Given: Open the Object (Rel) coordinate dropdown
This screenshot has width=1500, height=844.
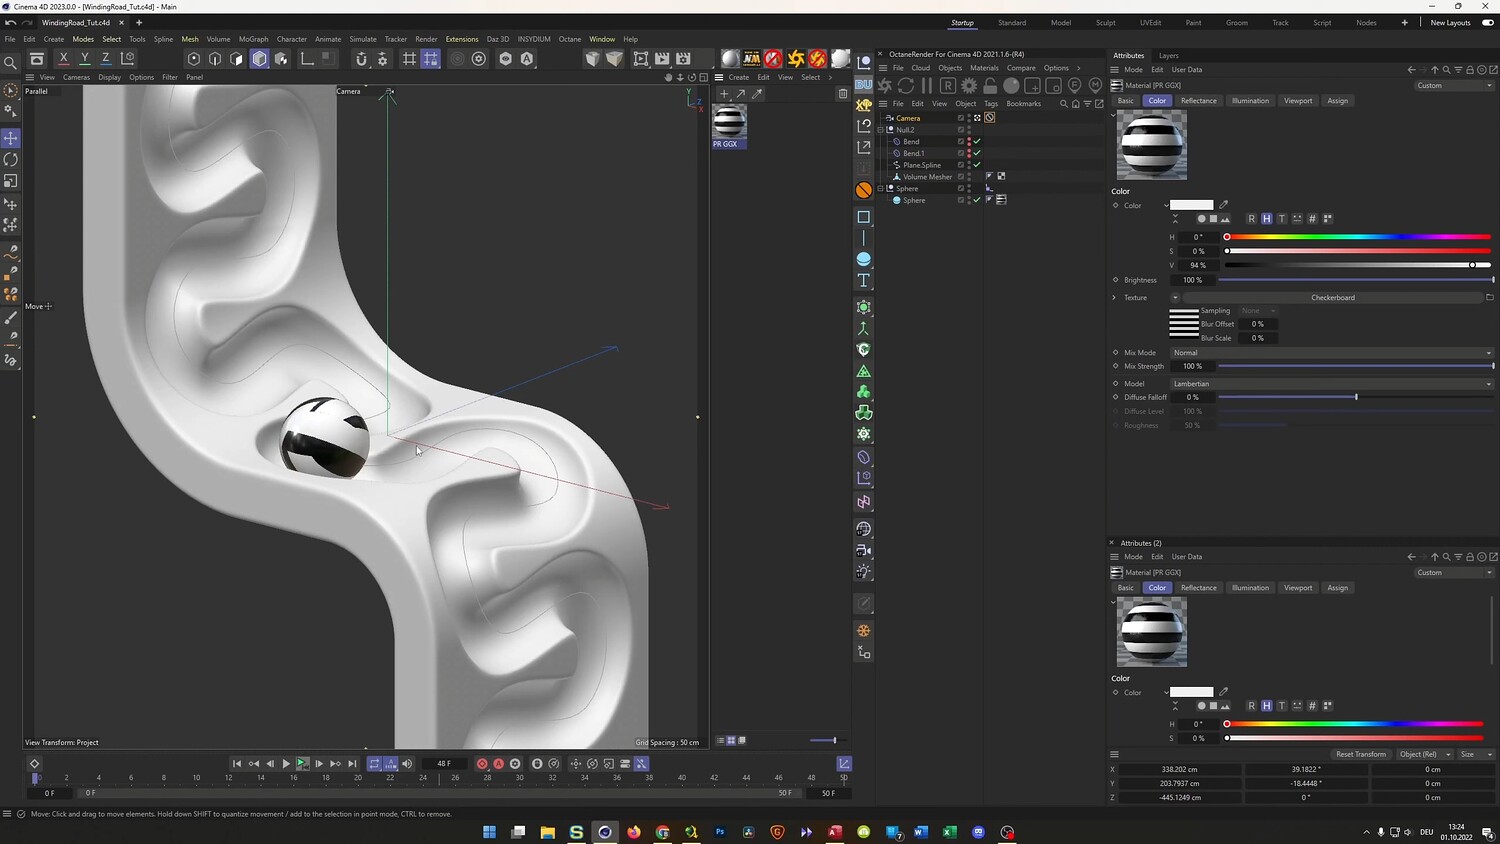Looking at the screenshot, I should point(1424,754).
